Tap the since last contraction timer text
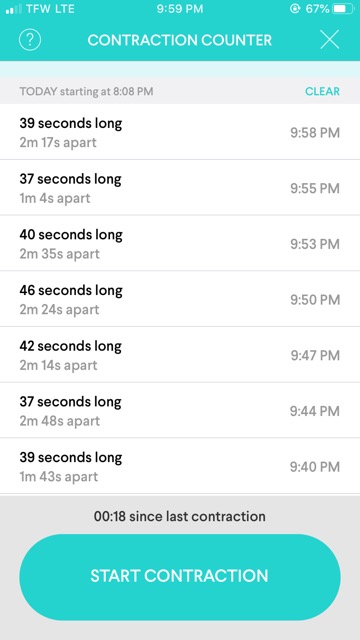This screenshot has width=360, height=640. click(x=180, y=516)
